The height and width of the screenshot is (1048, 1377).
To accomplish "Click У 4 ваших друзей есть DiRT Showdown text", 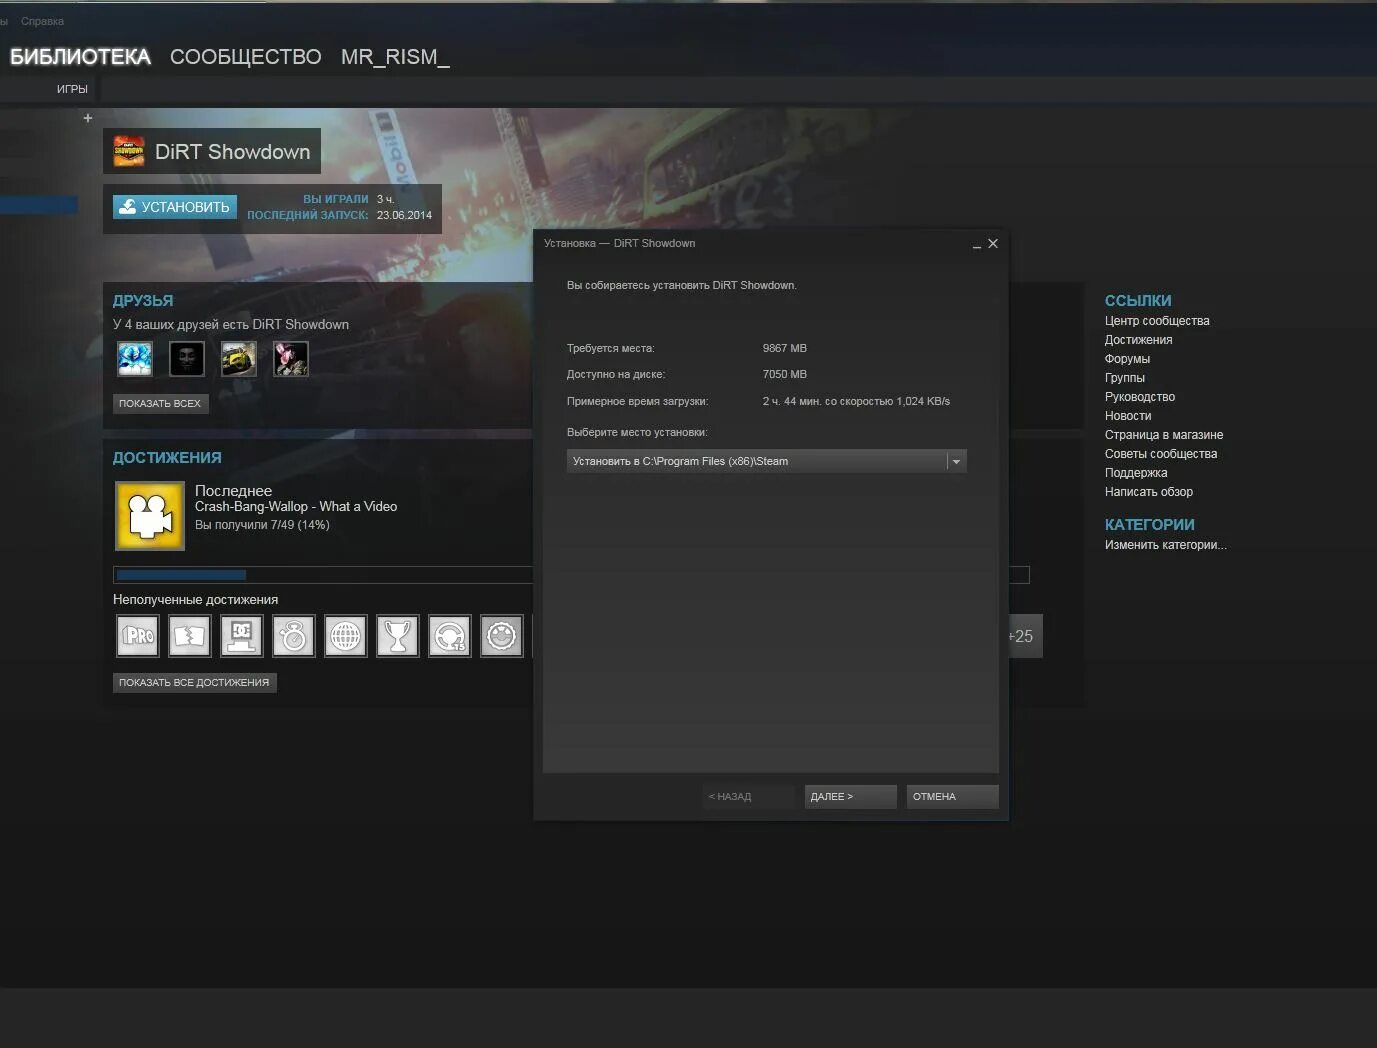I will coord(231,325).
